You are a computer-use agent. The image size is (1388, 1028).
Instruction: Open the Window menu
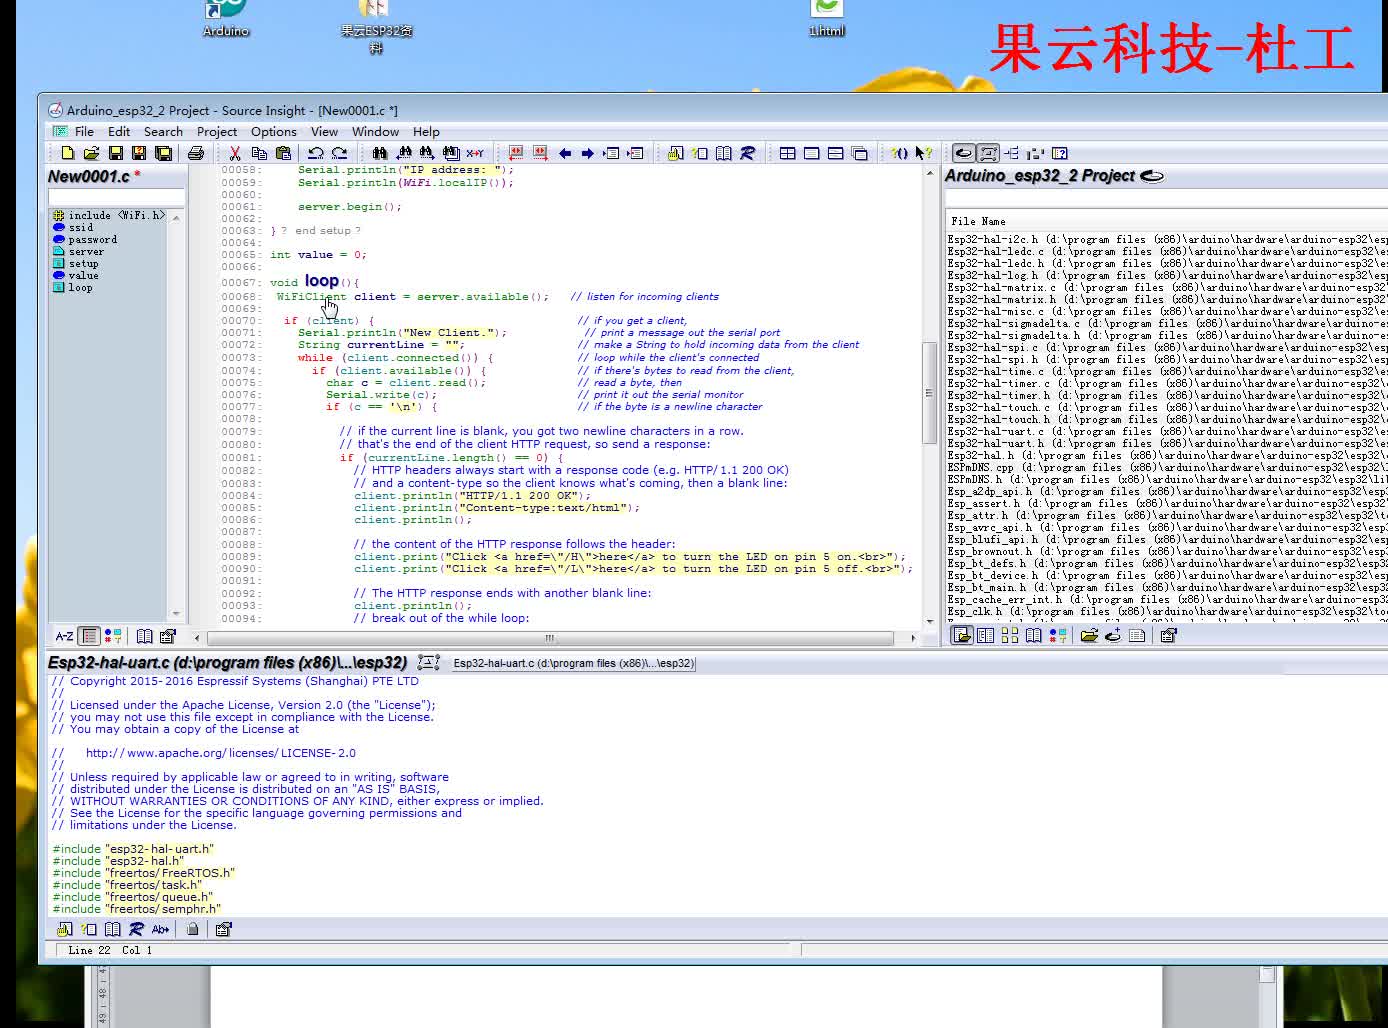pos(375,131)
